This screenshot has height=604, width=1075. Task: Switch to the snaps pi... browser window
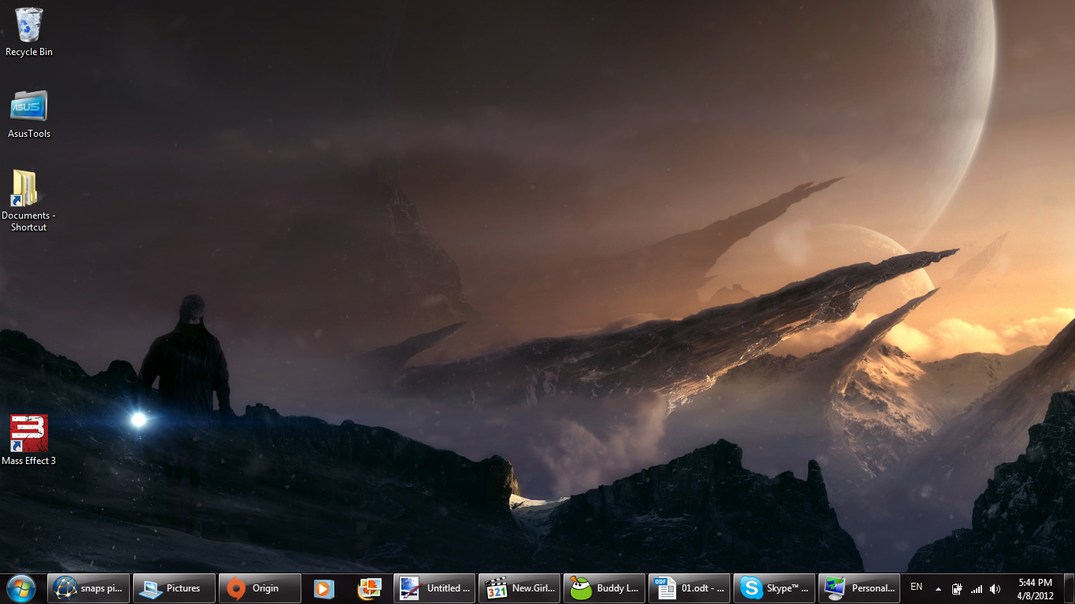[90, 589]
